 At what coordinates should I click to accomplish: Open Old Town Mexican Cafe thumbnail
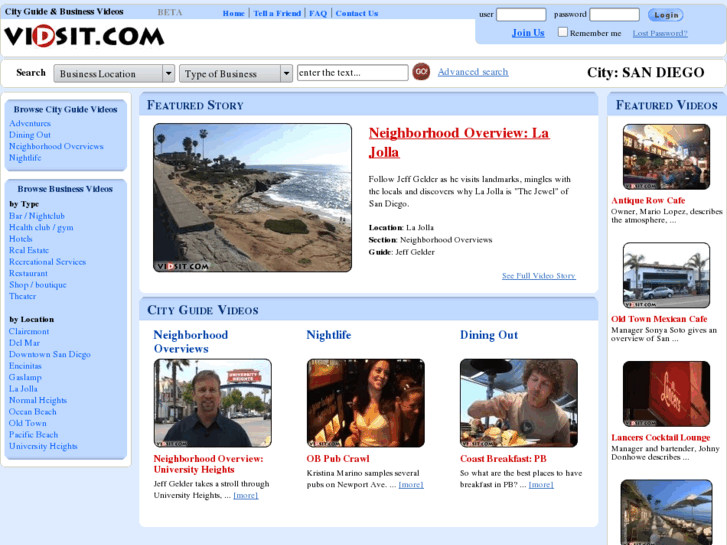pyautogui.click(x=666, y=275)
